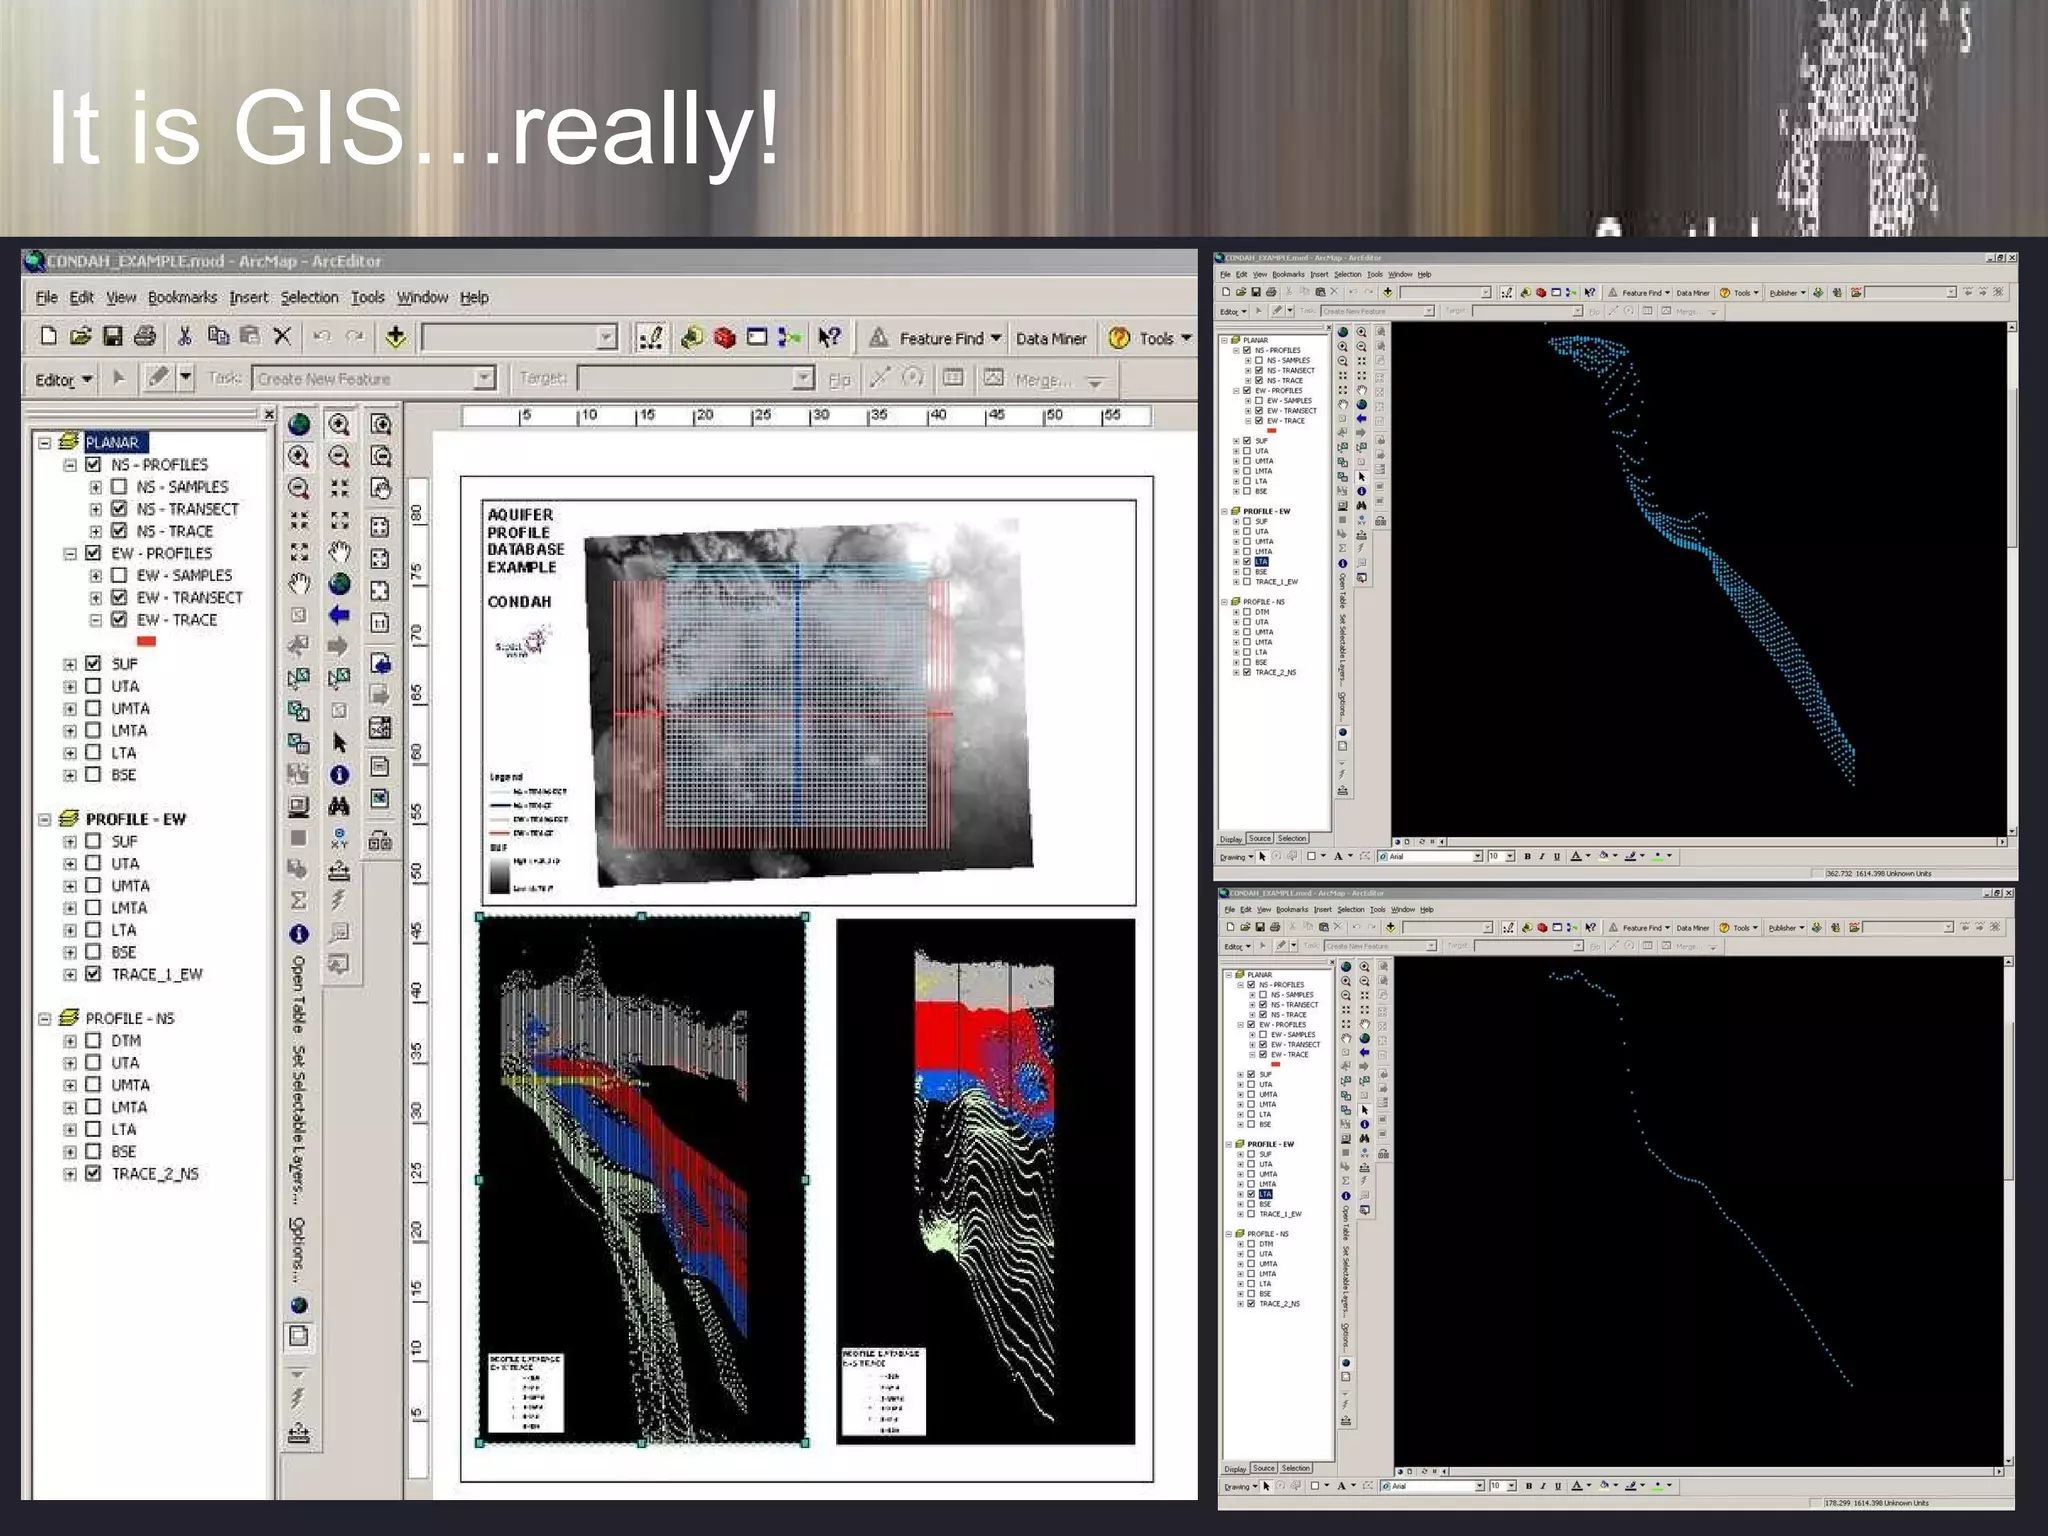Check the EW - SAMPLES layer
2048x1536 pixels.
point(119,575)
